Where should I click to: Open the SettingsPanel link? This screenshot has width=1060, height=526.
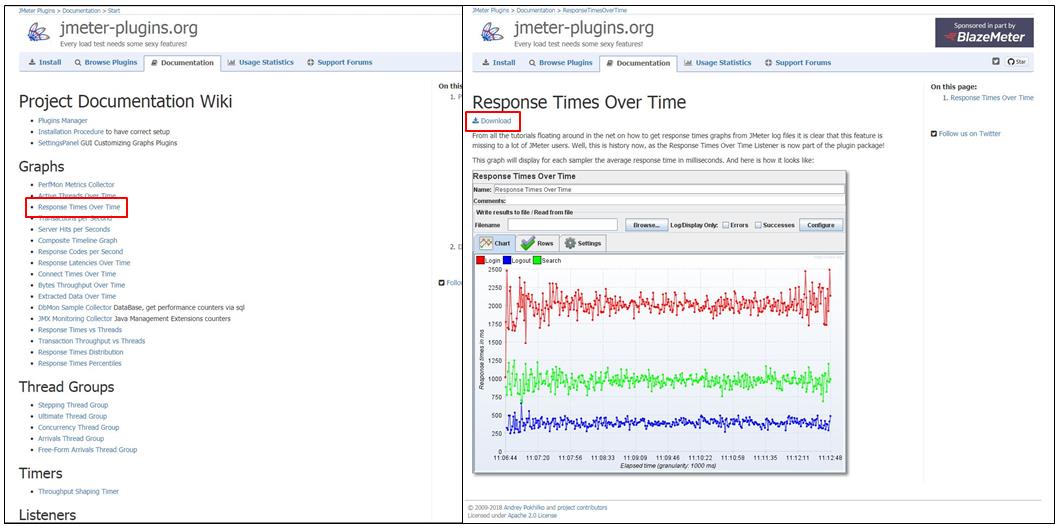coord(59,143)
